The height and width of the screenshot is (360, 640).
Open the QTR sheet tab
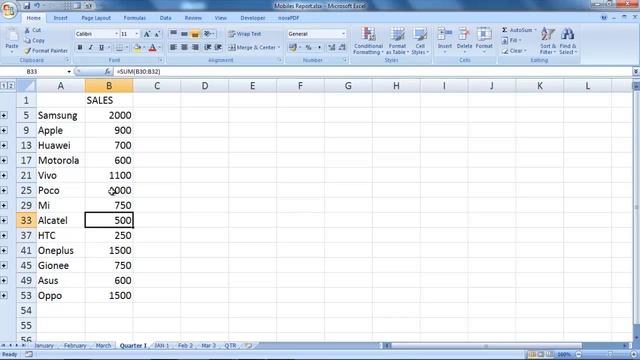(x=230, y=346)
